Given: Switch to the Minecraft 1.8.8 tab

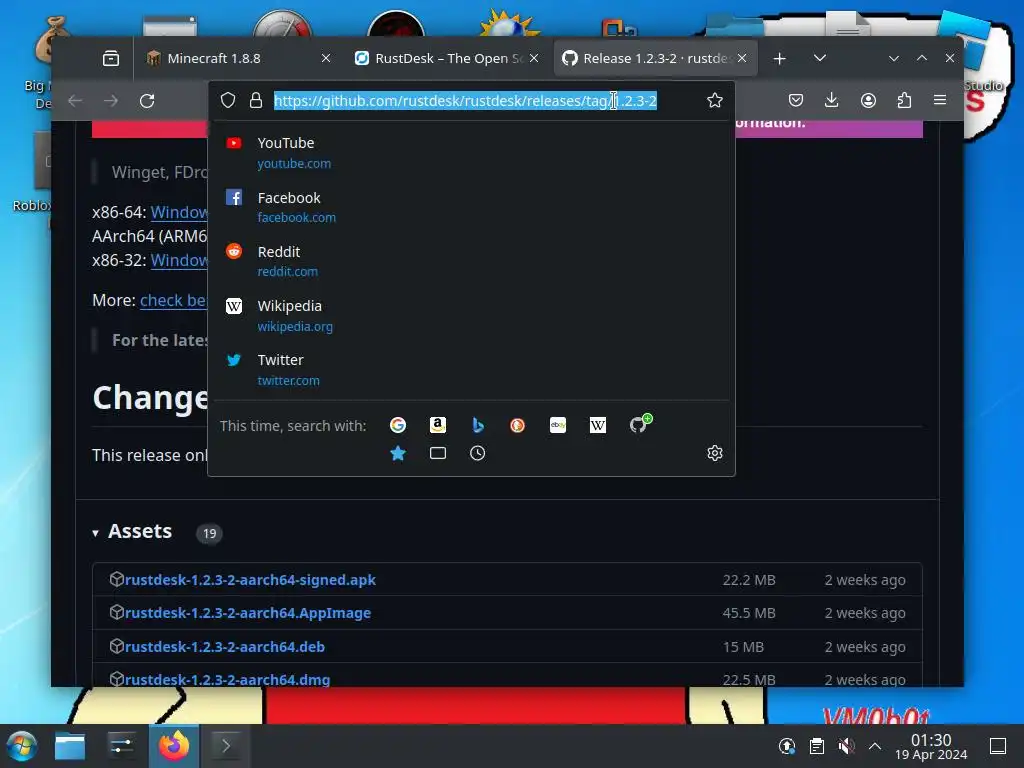Looking at the screenshot, I should (x=238, y=59).
